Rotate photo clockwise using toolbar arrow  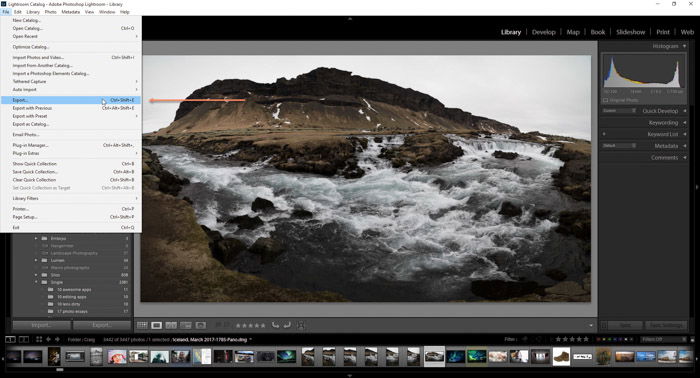pos(287,325)
